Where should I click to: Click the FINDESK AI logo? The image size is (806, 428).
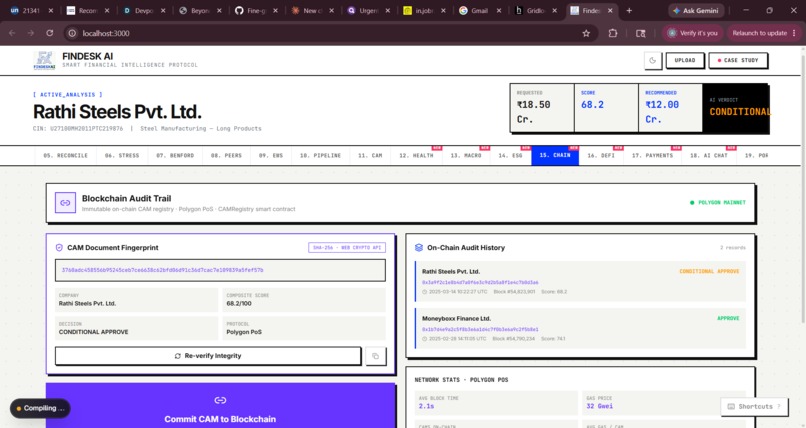[44, 60]
